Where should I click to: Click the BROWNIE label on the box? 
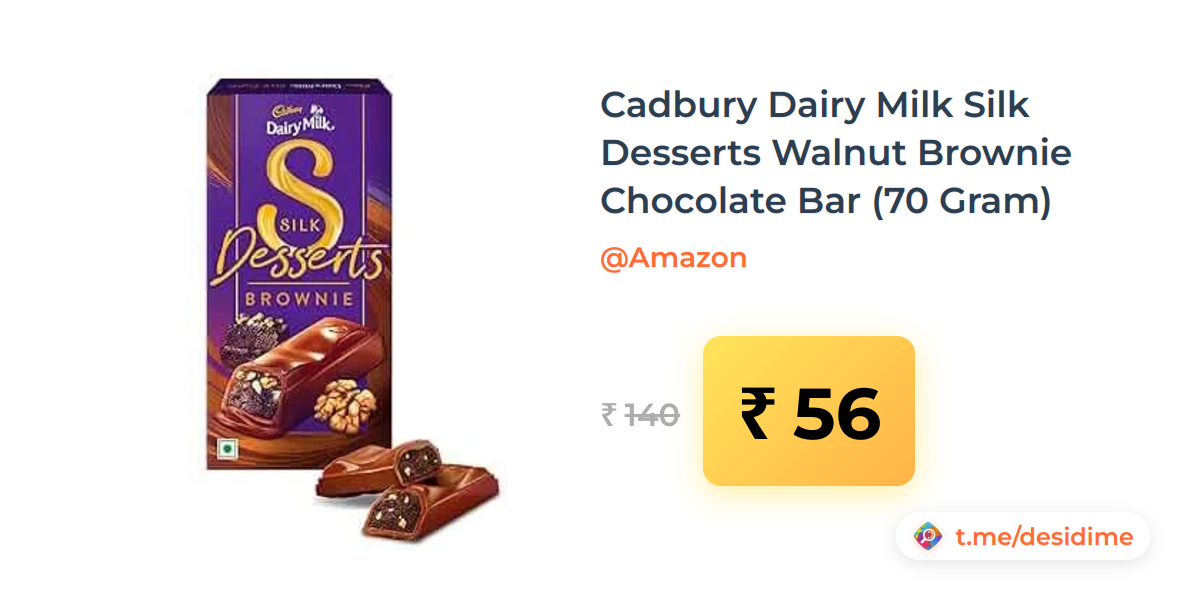pos(298,299)
